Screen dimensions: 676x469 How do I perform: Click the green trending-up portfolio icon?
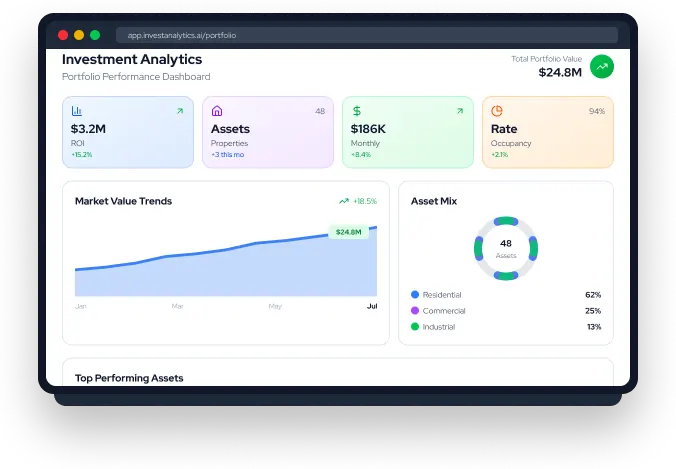(x=601, y=67)
